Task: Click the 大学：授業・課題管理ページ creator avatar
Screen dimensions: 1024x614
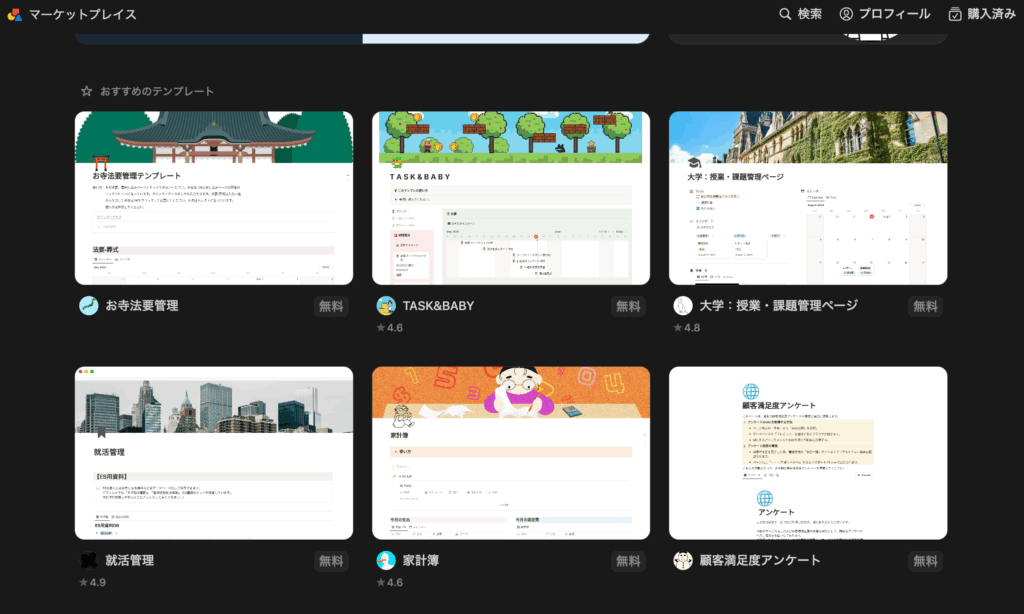Action: pos(683,306)
